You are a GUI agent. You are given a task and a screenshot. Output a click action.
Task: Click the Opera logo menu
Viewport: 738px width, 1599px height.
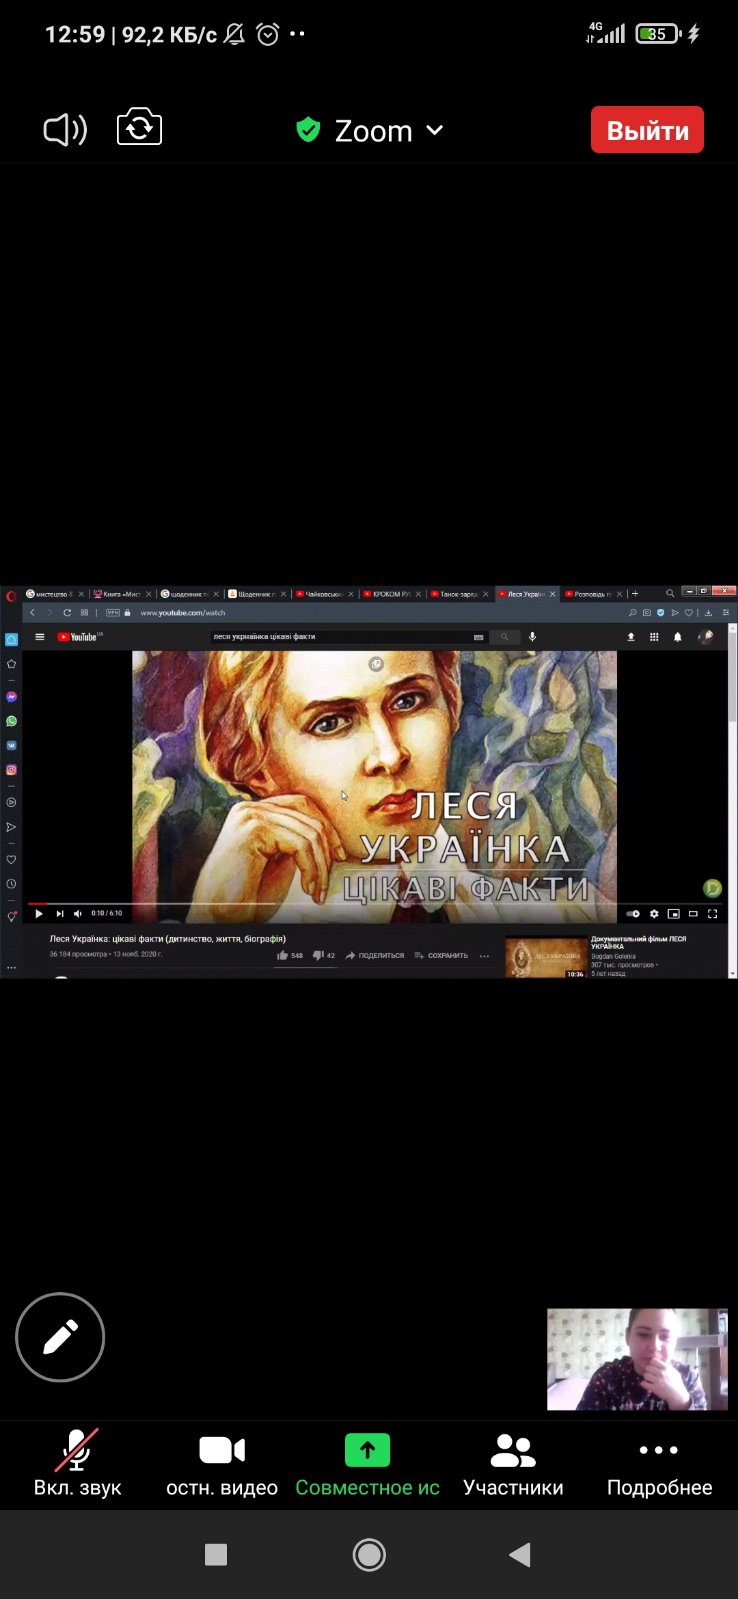11,596
